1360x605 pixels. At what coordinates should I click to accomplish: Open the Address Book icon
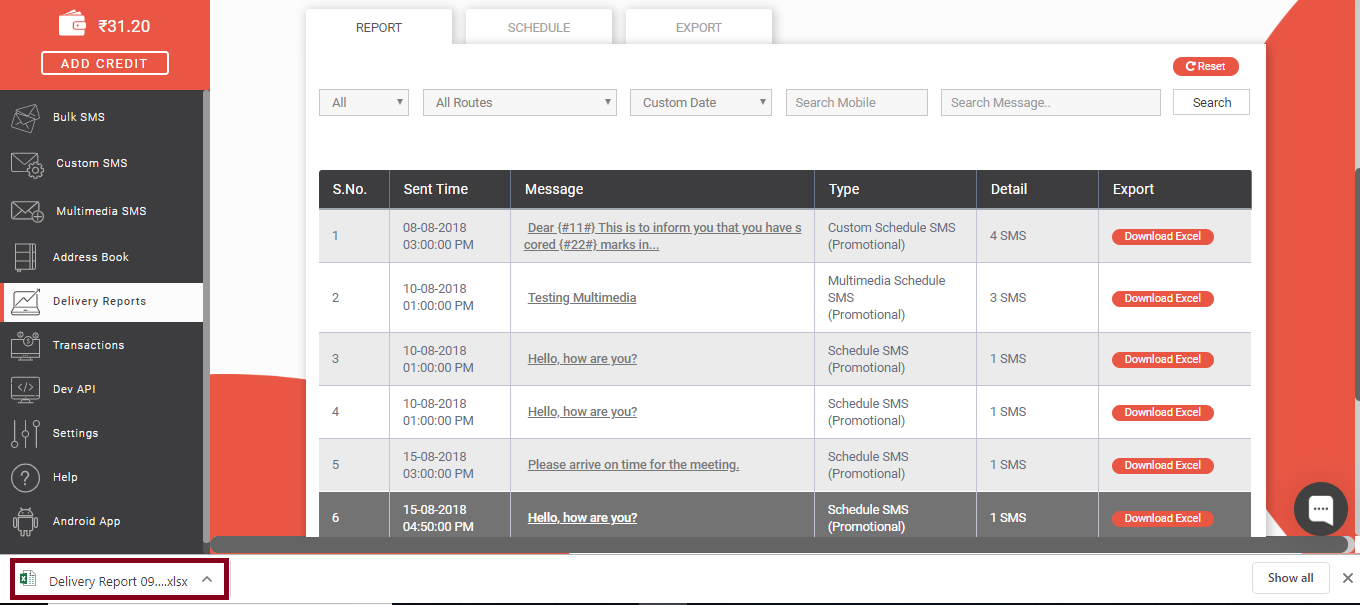[25, 257]
